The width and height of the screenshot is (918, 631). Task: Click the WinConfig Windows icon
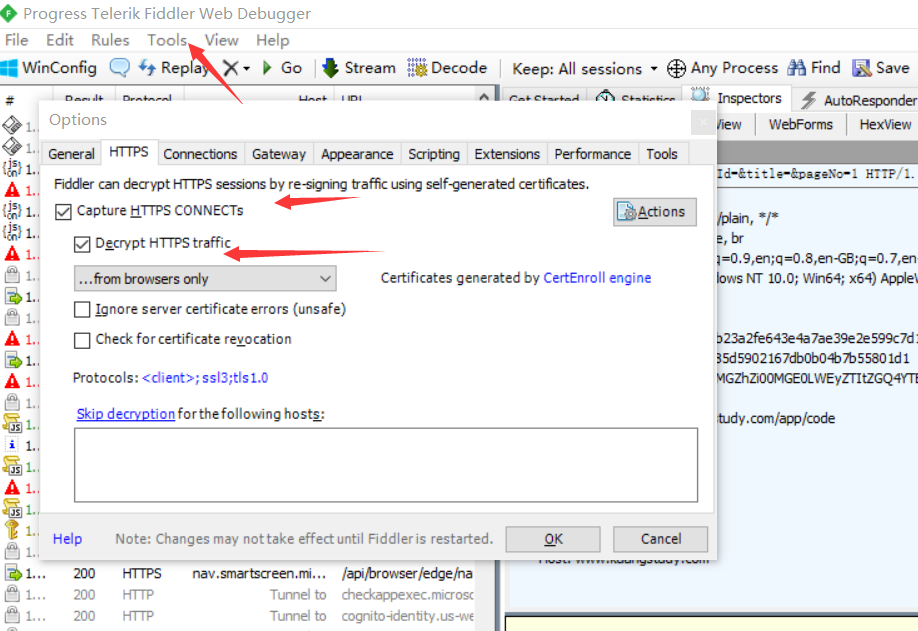(x=10, y=68)
